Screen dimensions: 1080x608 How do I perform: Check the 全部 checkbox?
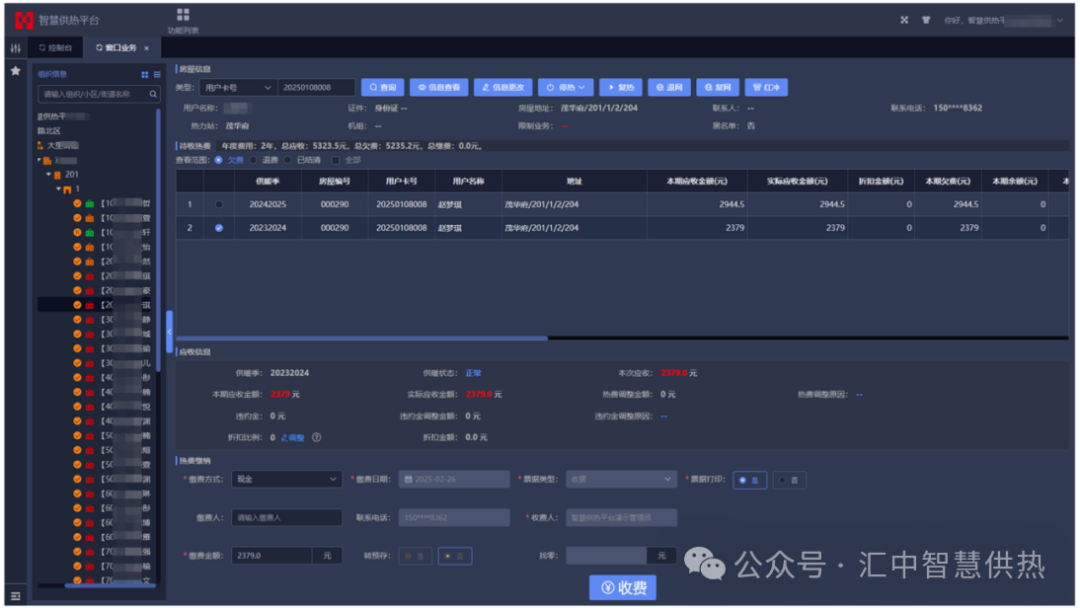[x=335, y=160]
